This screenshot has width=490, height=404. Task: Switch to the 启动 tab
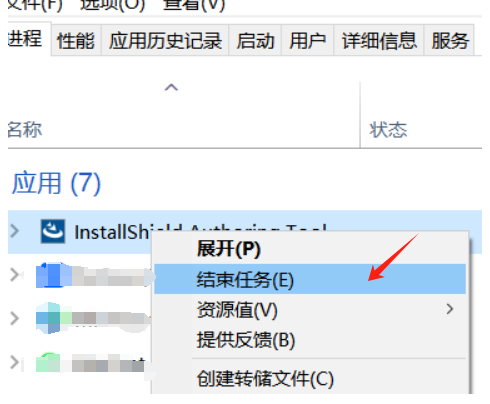coord(255,40)
